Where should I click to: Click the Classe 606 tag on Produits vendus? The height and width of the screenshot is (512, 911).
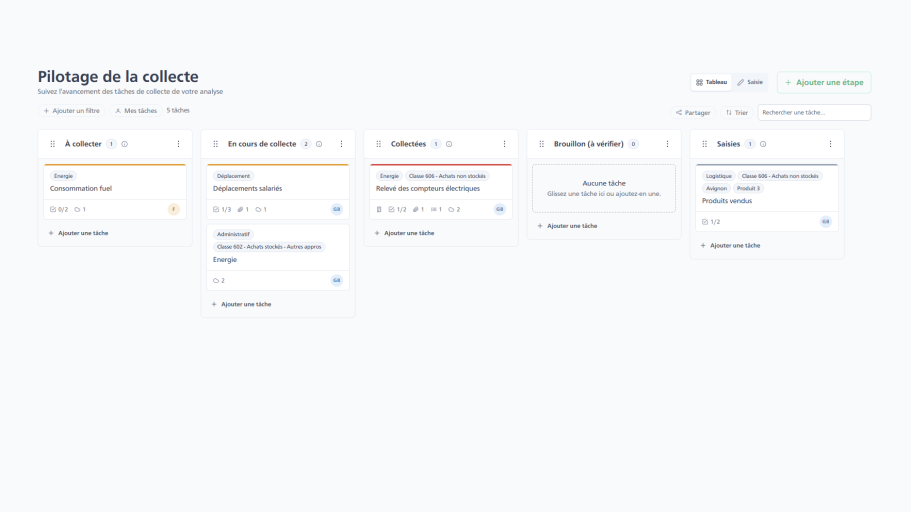780,176
